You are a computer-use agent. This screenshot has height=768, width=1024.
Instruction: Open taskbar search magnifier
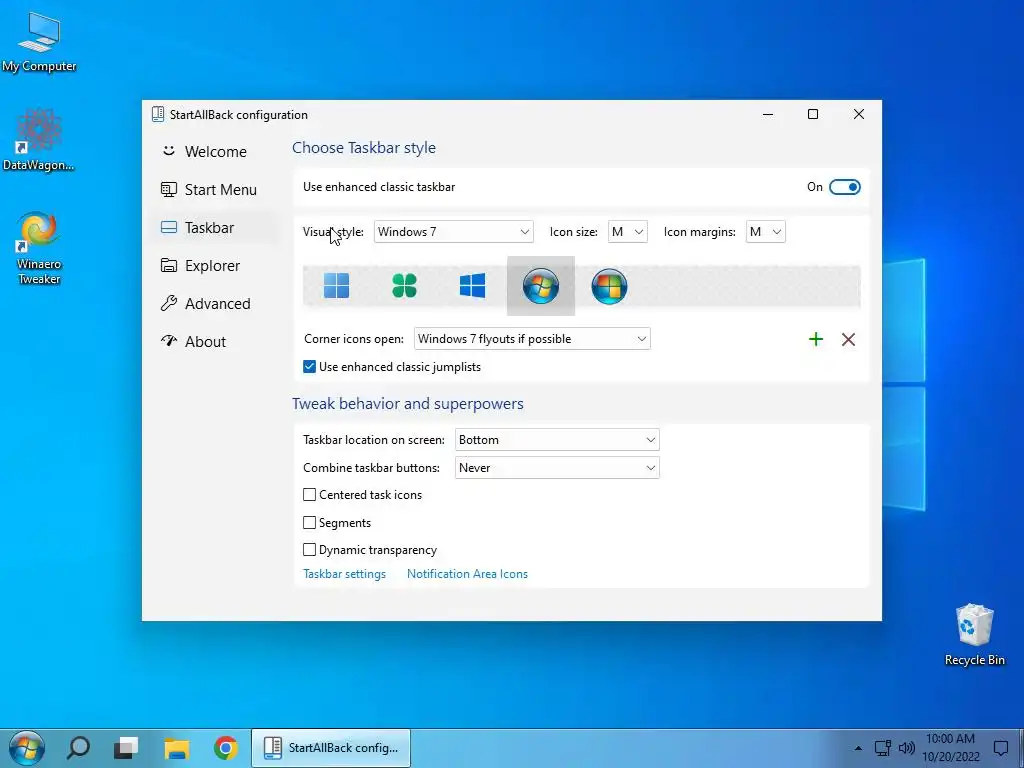(78, 748)
